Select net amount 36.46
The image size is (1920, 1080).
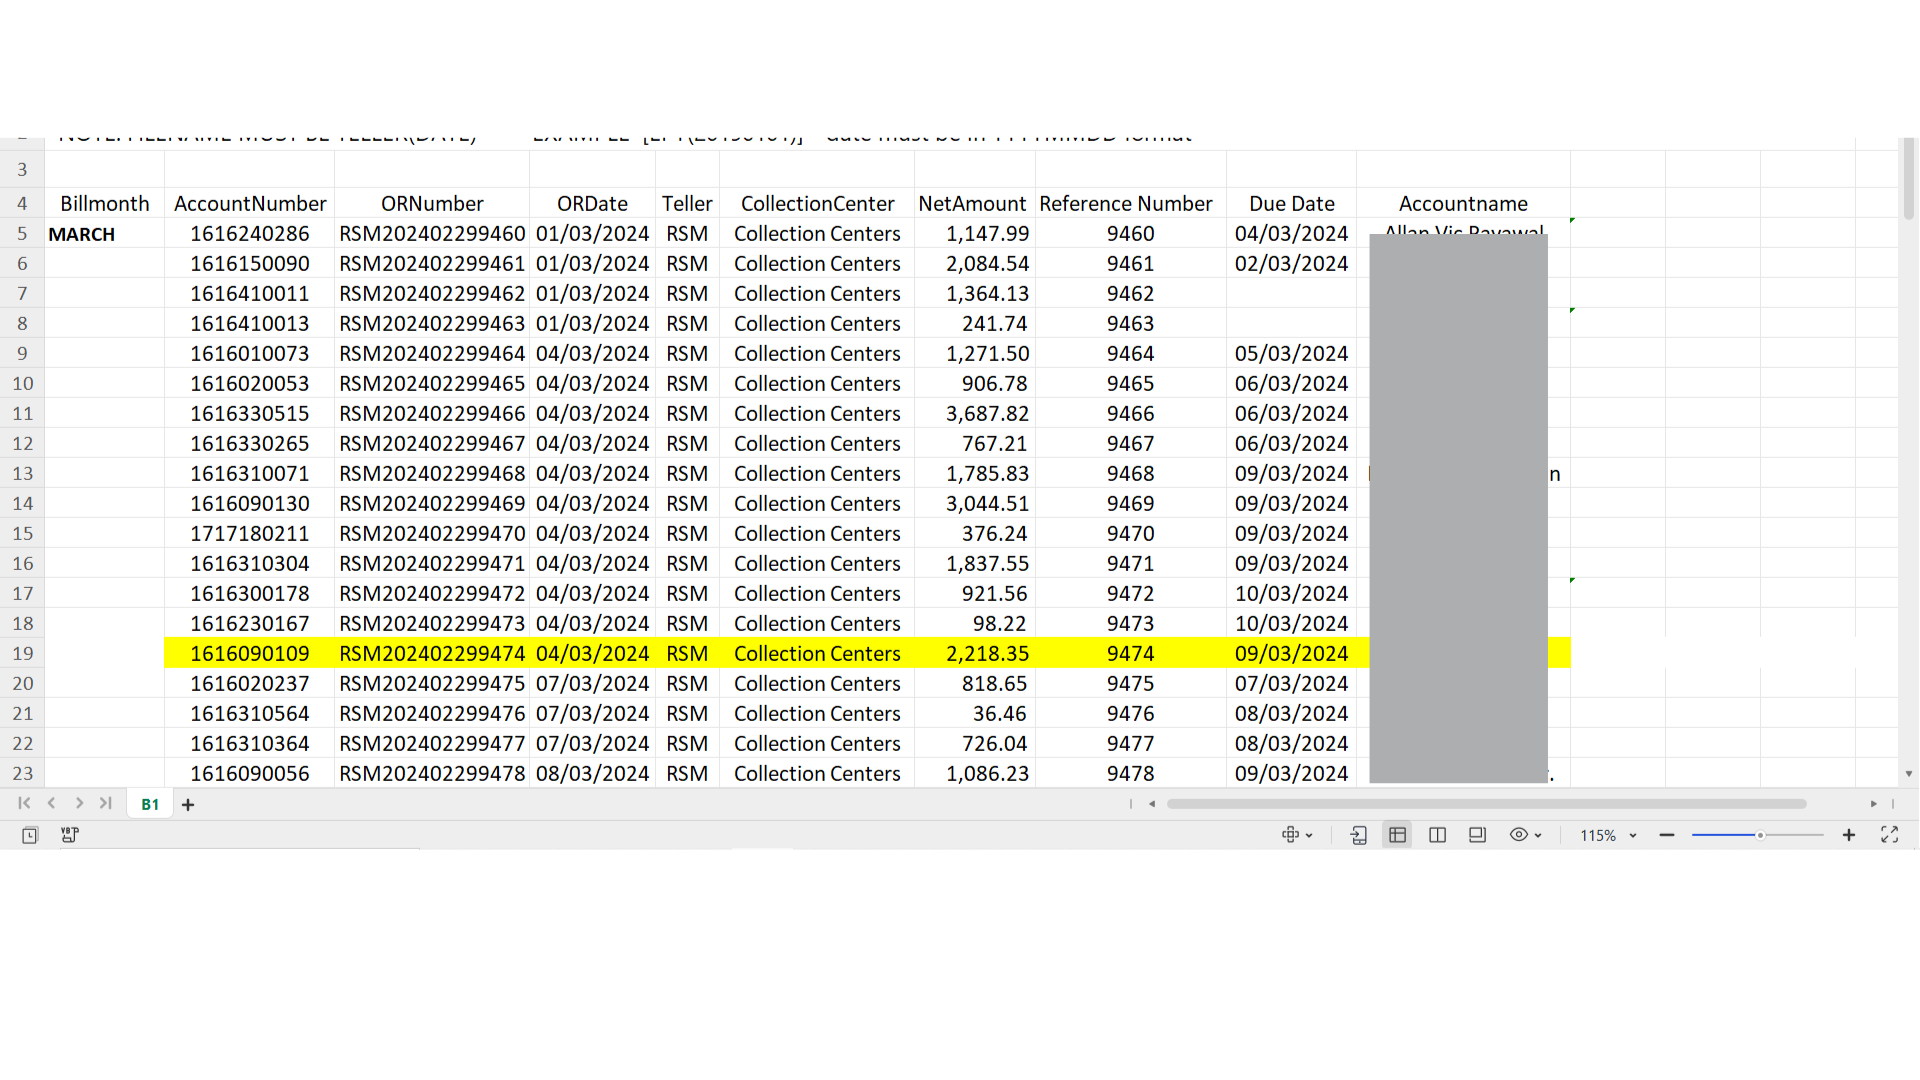pos(975,713)
